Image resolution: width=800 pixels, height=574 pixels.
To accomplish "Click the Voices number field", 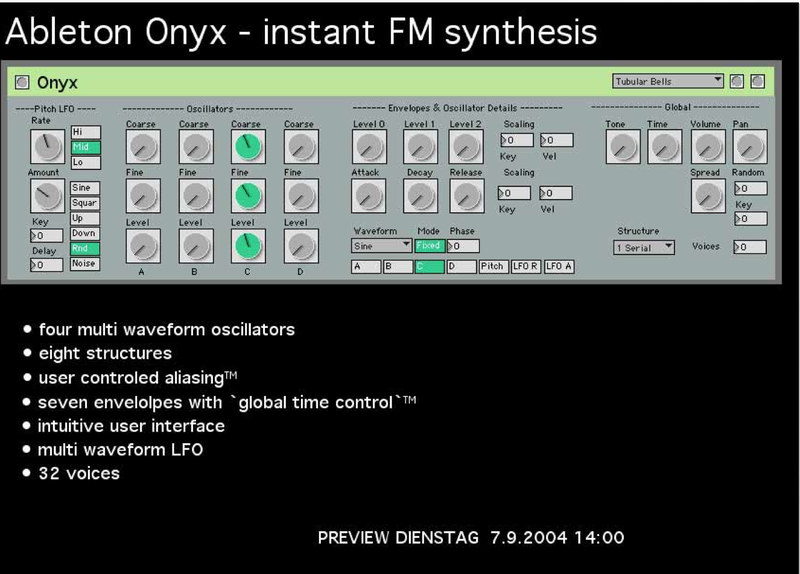I will tap(750, 247).
